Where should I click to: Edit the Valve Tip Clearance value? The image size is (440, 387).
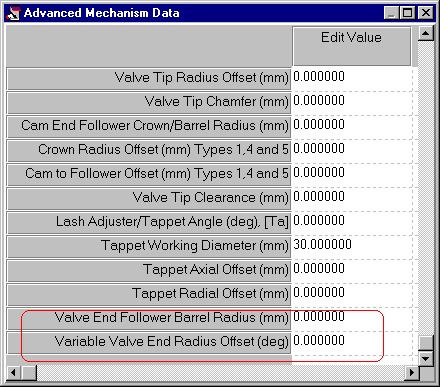(352, 199)
